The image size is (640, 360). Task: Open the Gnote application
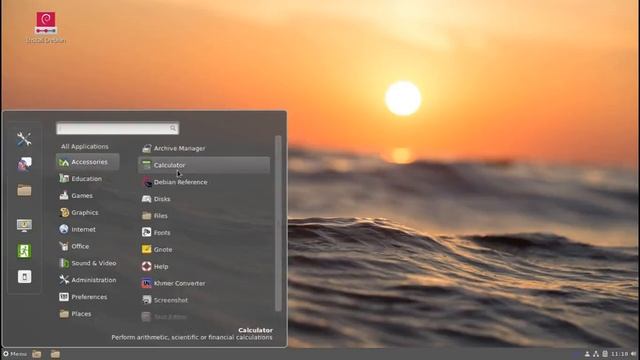coord(204,249)
